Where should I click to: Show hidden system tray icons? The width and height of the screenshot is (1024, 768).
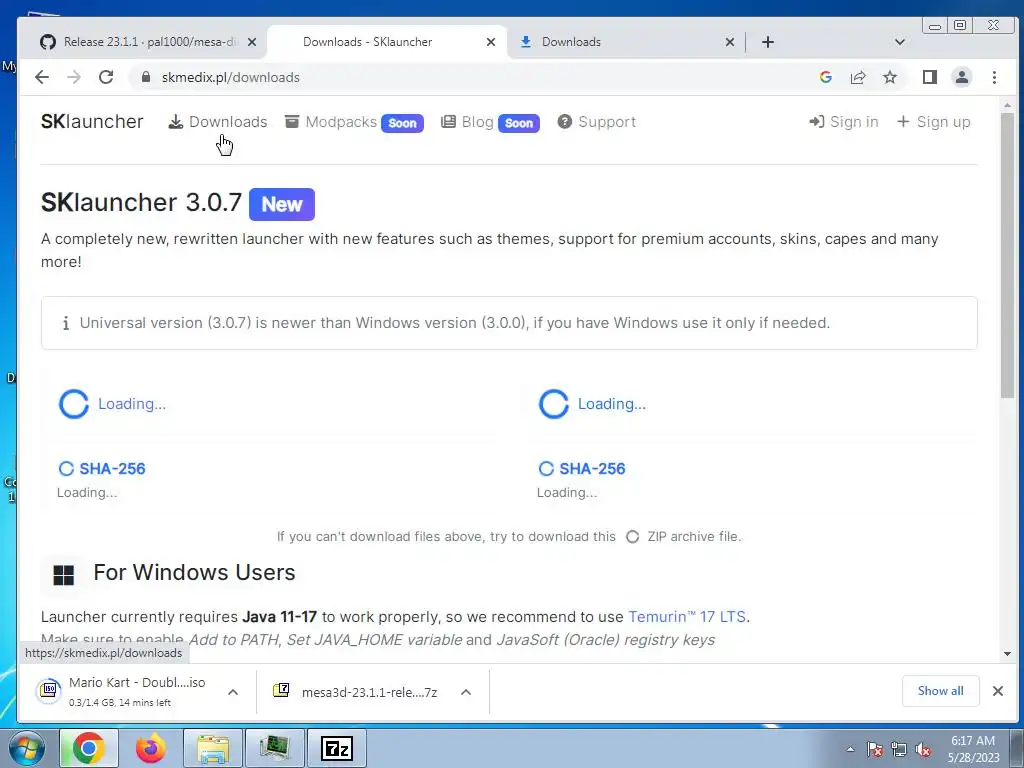pos(850,749)
